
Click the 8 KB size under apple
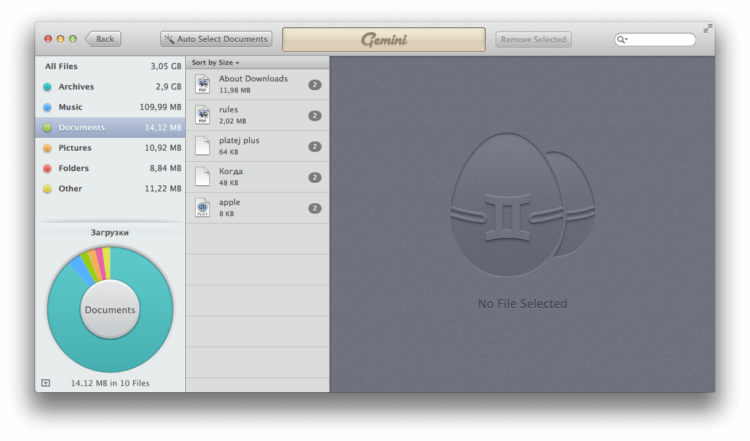(227, 214)
